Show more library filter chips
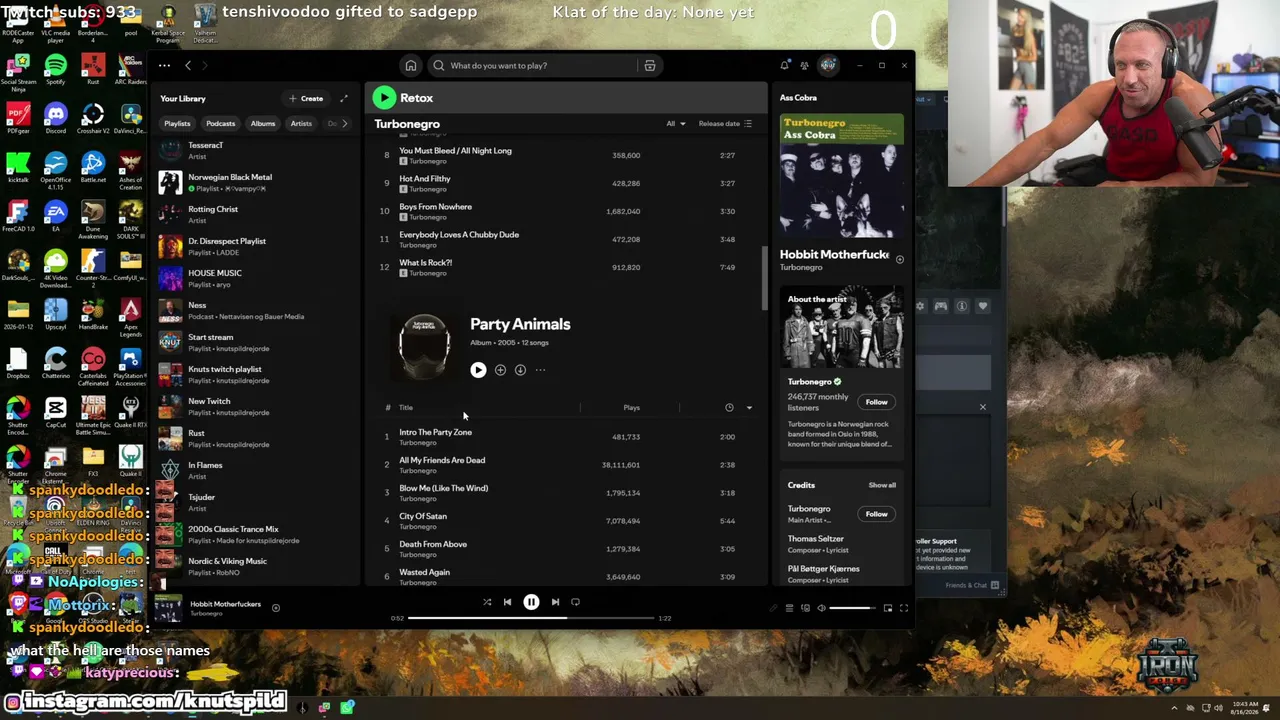Viewport: 1280px width, 720px height. point(345,124)
